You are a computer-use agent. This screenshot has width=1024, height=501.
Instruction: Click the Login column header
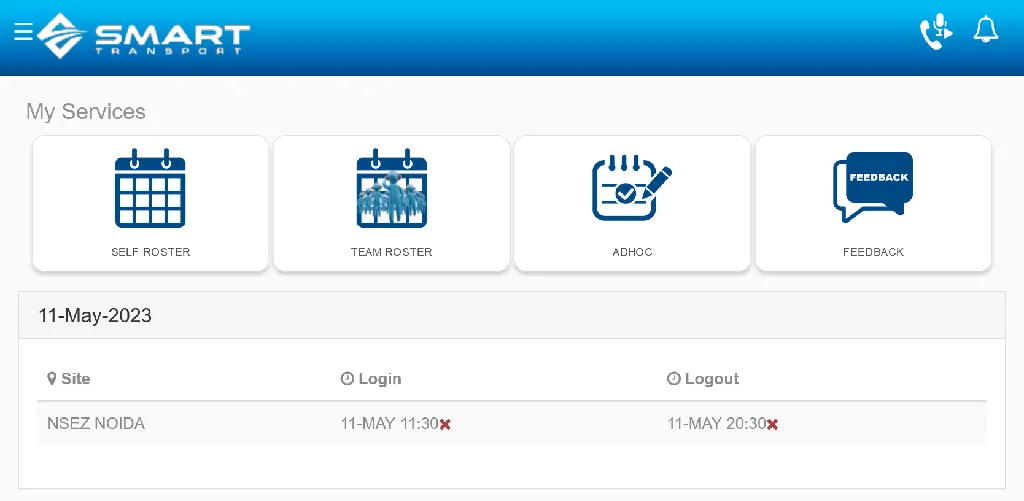[x=372, y=379]
